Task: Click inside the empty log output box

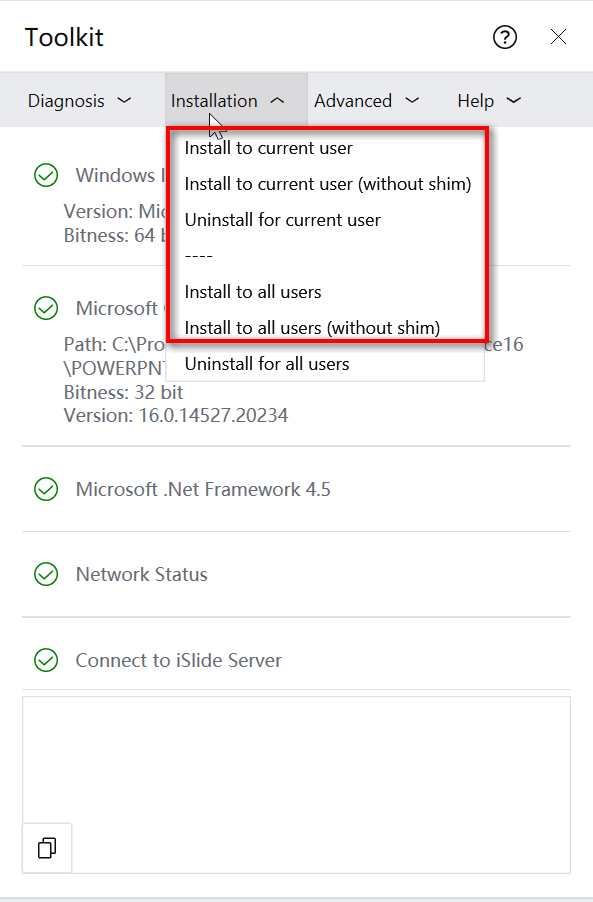Action: click(296, 785)
